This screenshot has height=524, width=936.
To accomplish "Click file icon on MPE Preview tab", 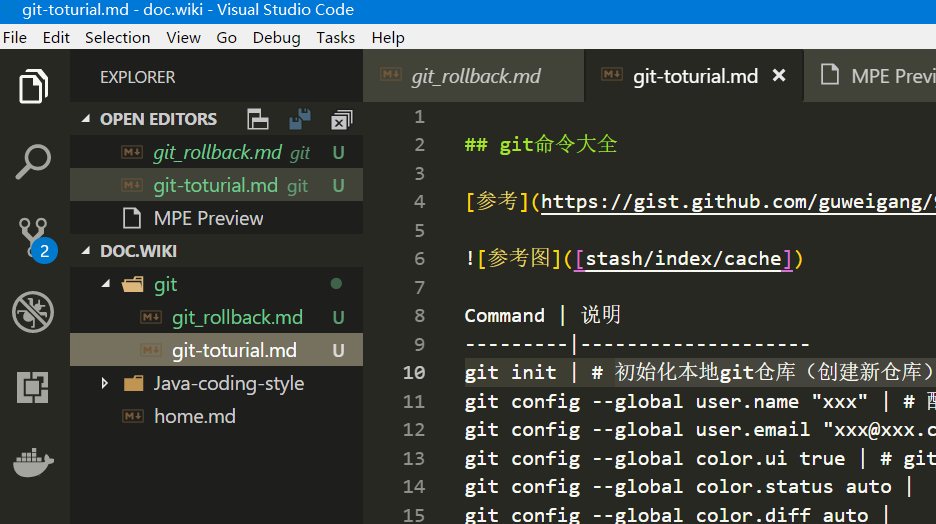I will (x=830, y=75).
